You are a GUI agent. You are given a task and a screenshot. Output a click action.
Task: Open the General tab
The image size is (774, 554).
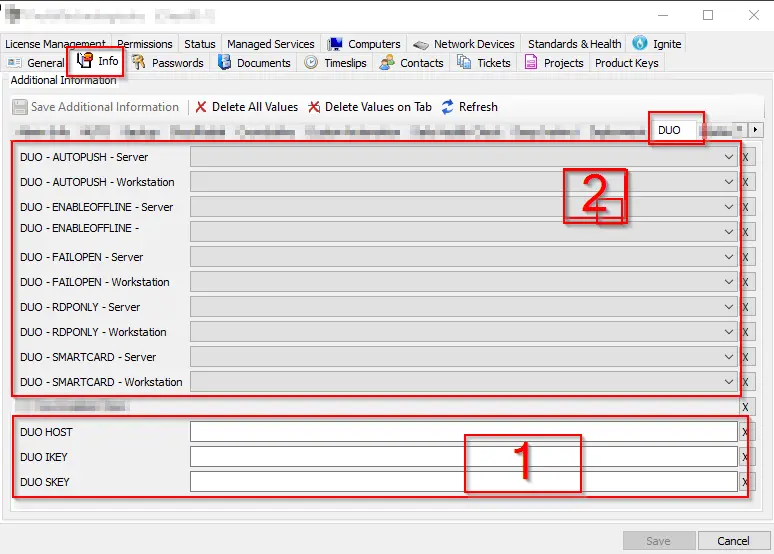(x=36, y=63)
